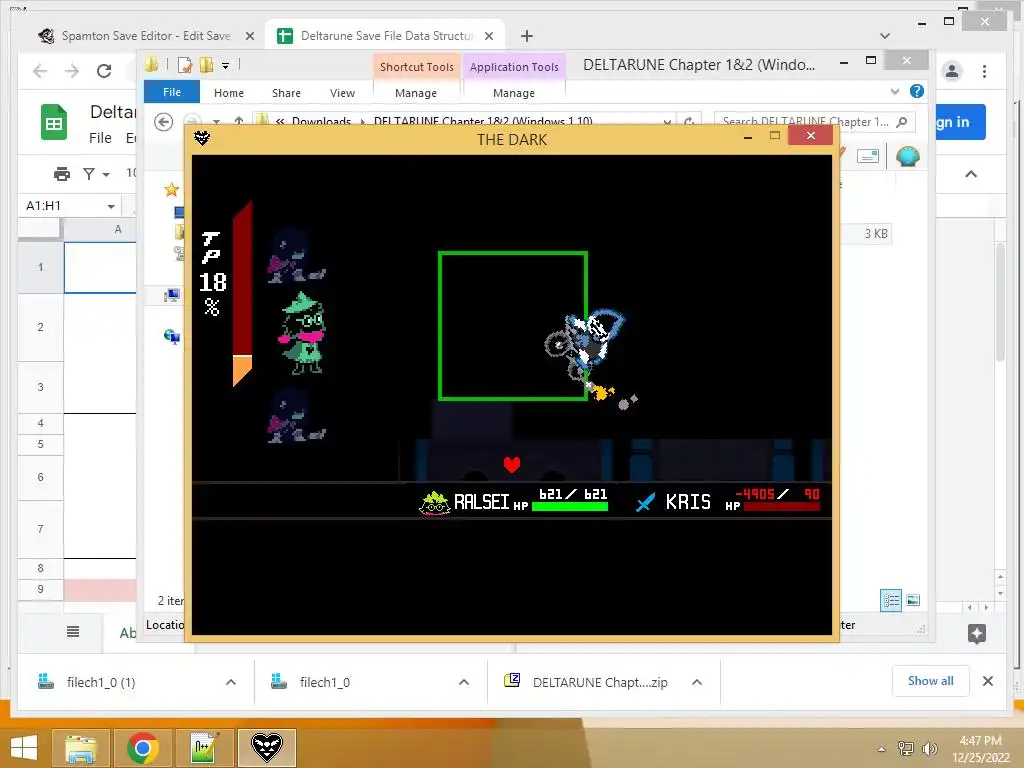
Task: Expand Chrome tab search chevron
Action: 885,36
